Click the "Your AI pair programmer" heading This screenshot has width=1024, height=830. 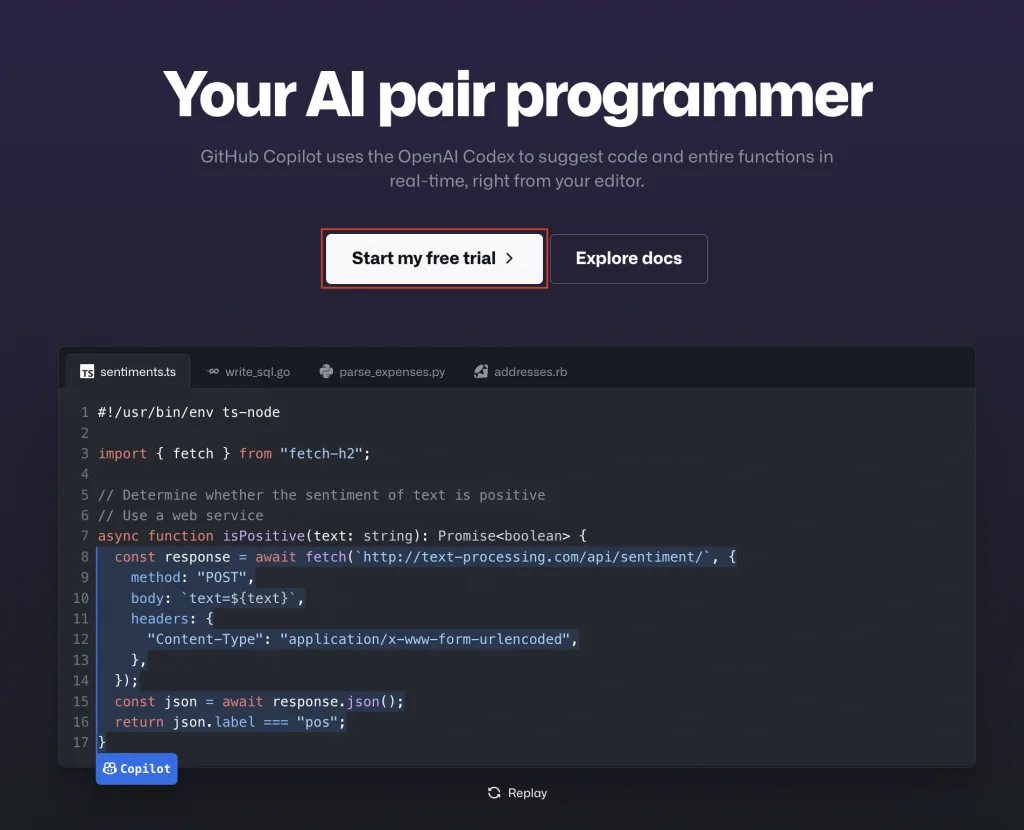(x=517, y=96)
